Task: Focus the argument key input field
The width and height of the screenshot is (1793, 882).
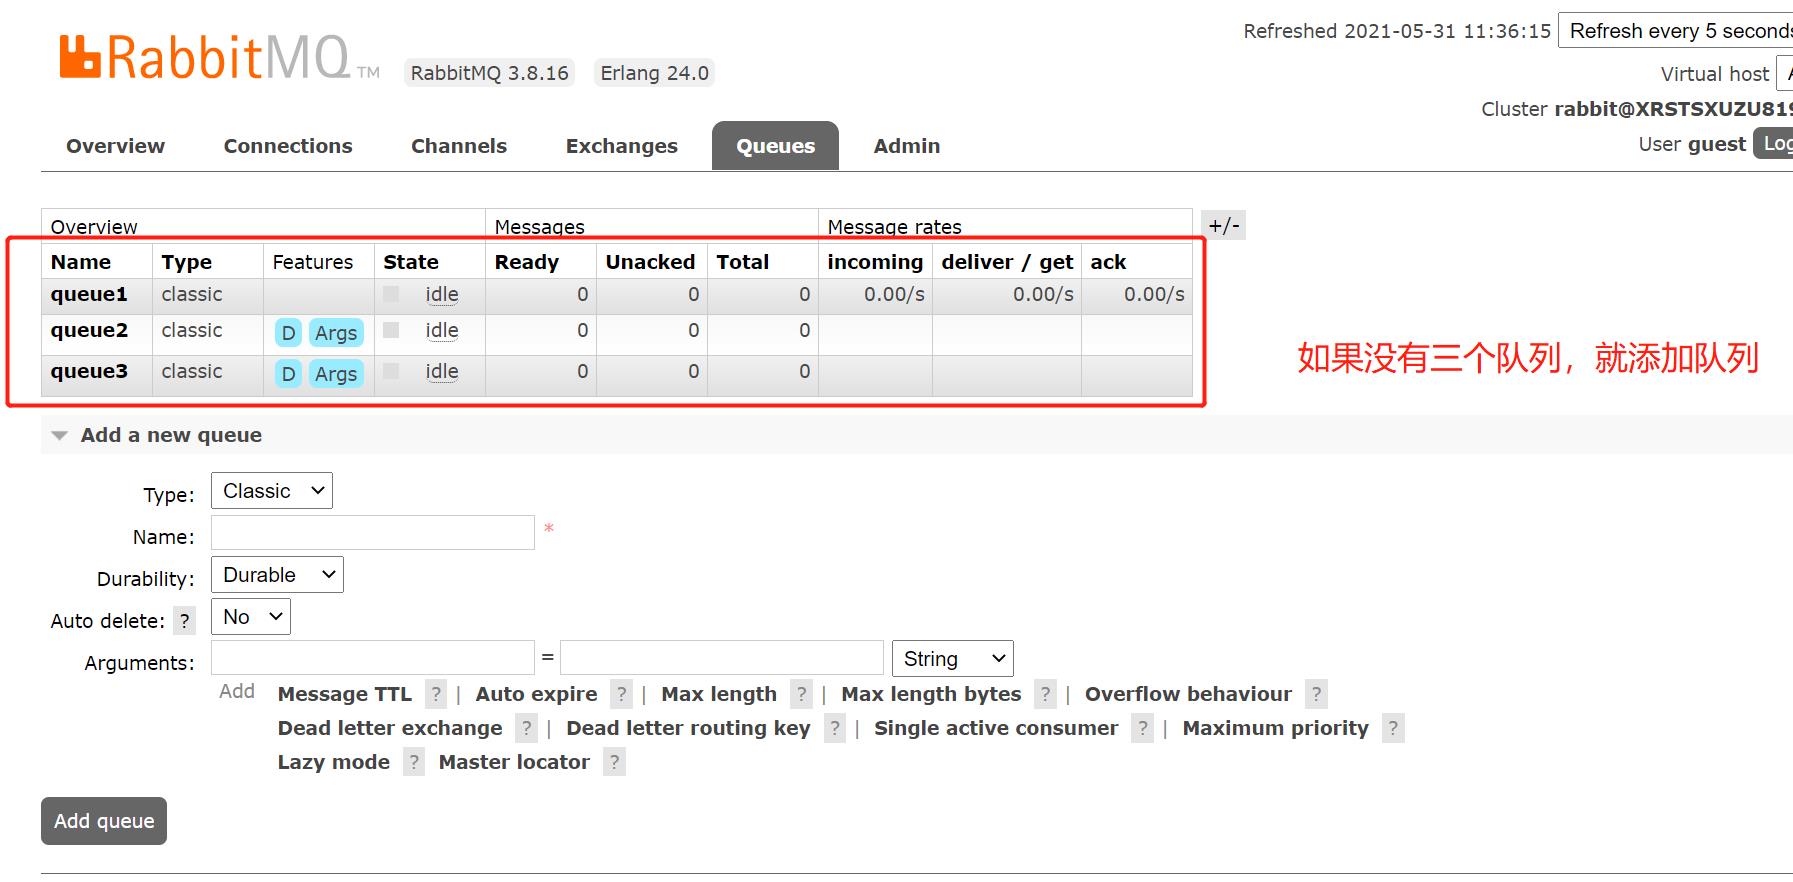Action: 373,658
